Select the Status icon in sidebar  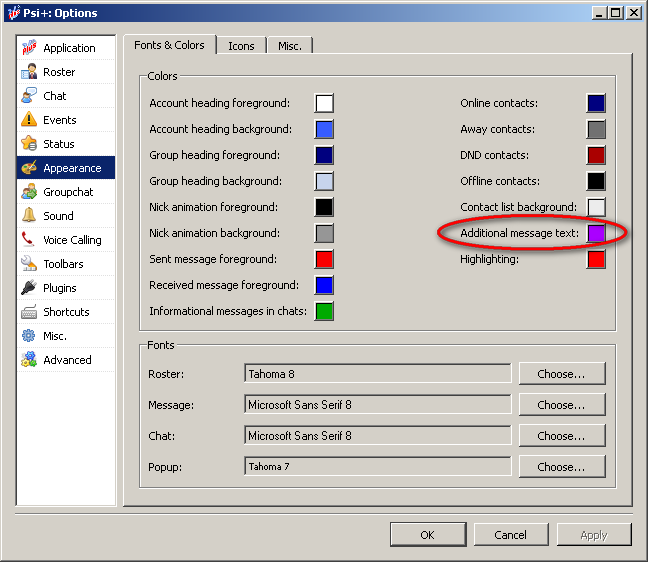coord(29,144)
